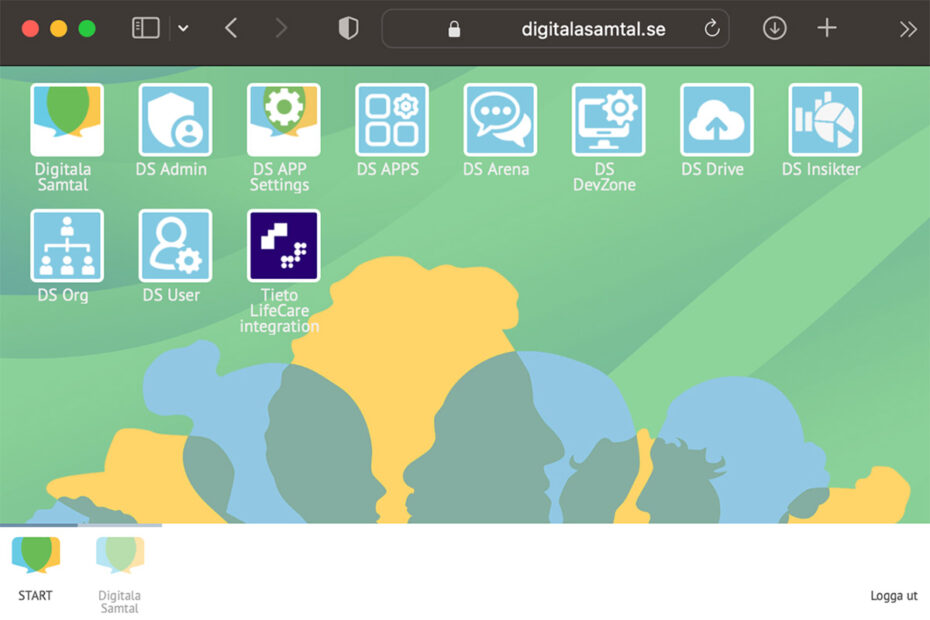This screenshot has height=620, width=930.
Task: Open DS DevZone app
Action: 608,120
